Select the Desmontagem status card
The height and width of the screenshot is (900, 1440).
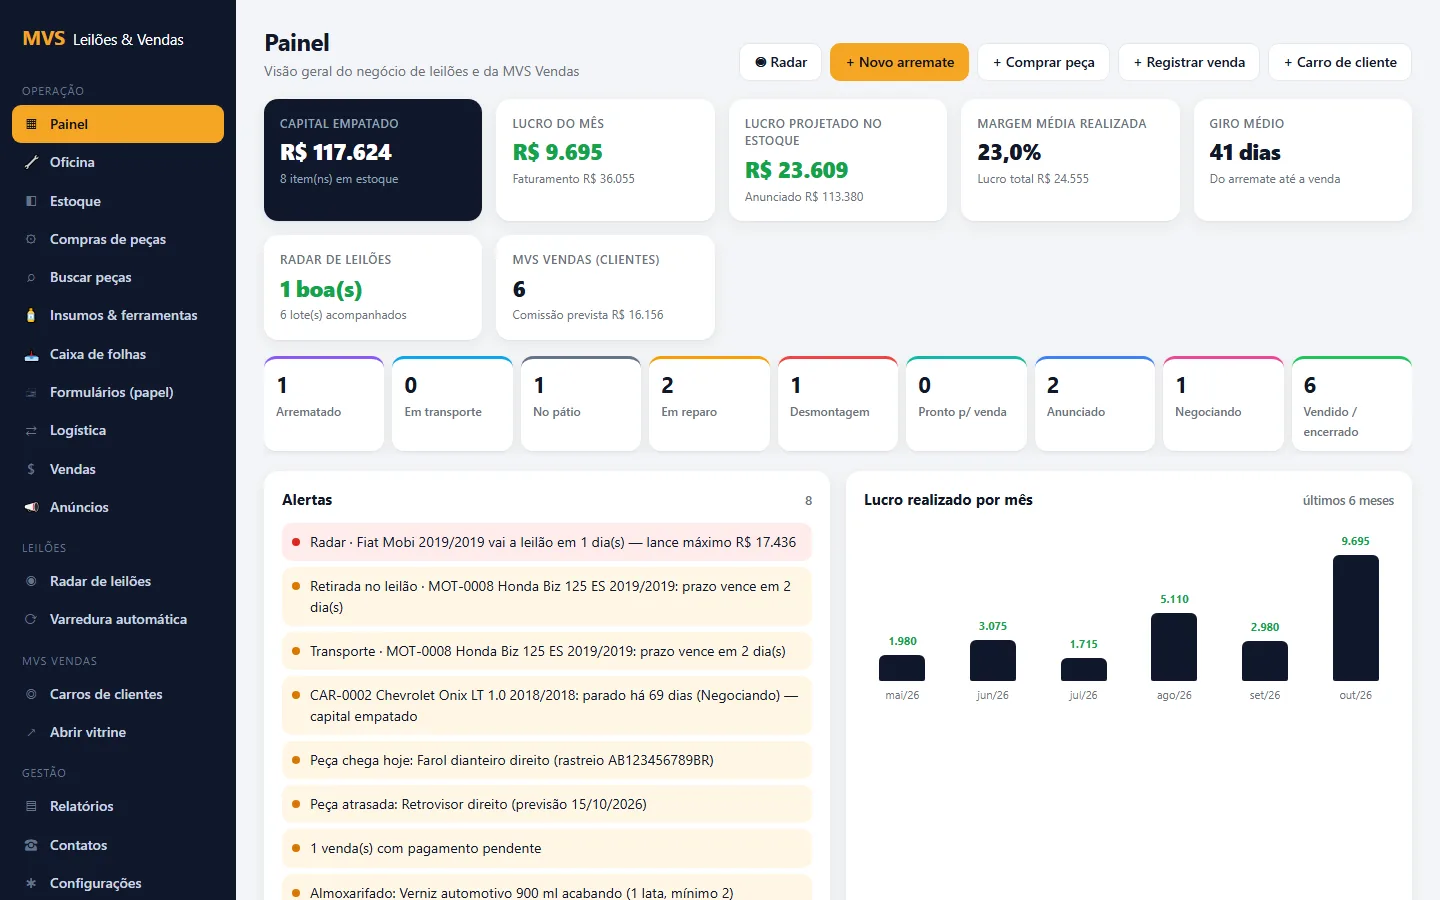point(838,404)
